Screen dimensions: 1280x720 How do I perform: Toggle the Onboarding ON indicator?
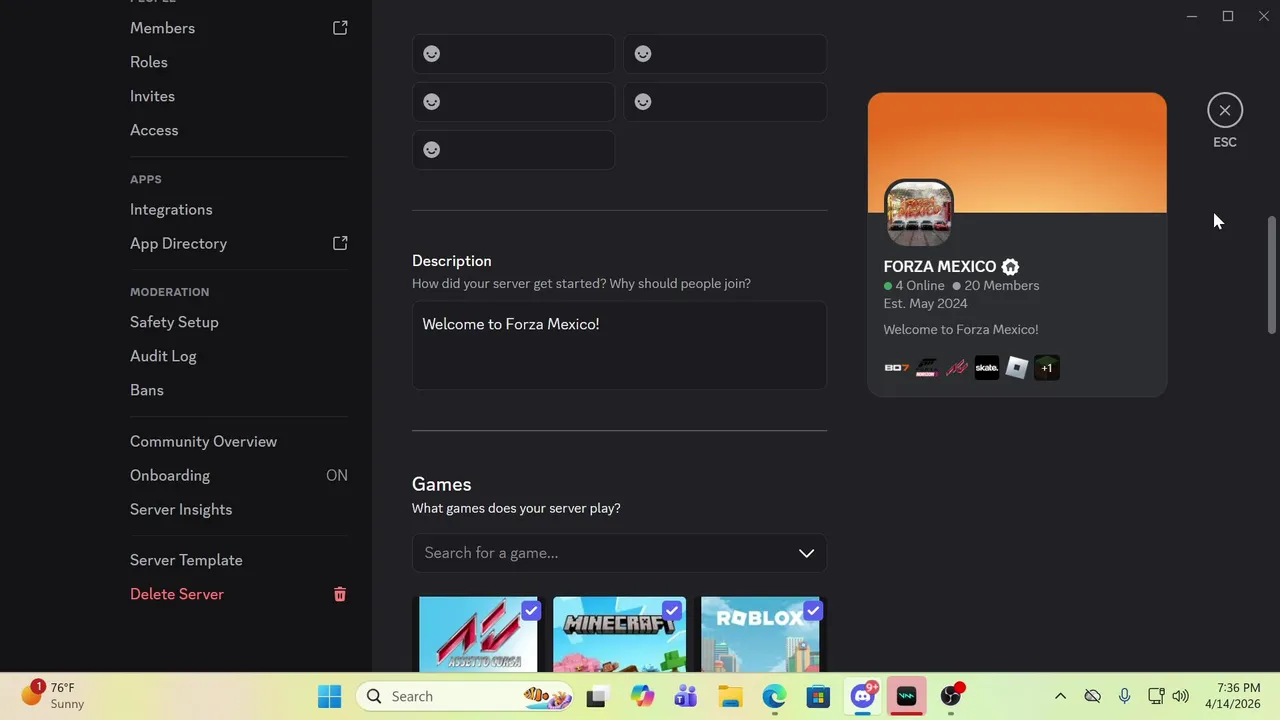pos(337,476)
